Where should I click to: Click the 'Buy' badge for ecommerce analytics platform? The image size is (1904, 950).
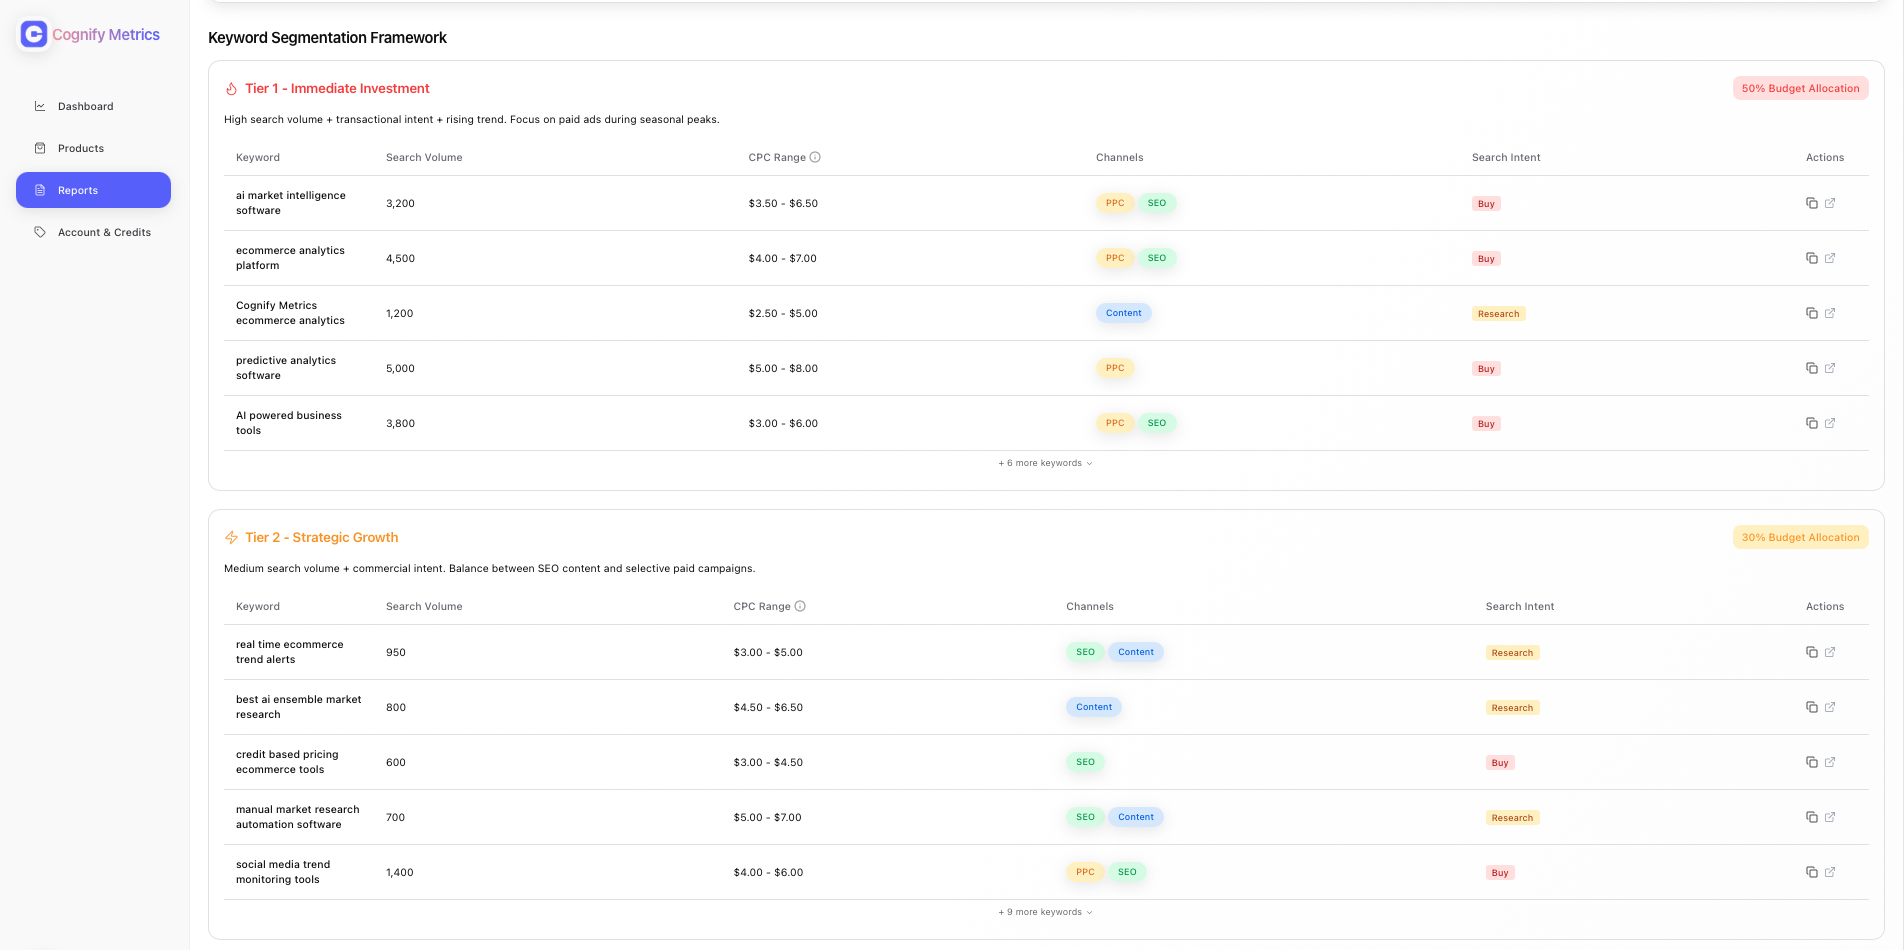(1486, 258)
